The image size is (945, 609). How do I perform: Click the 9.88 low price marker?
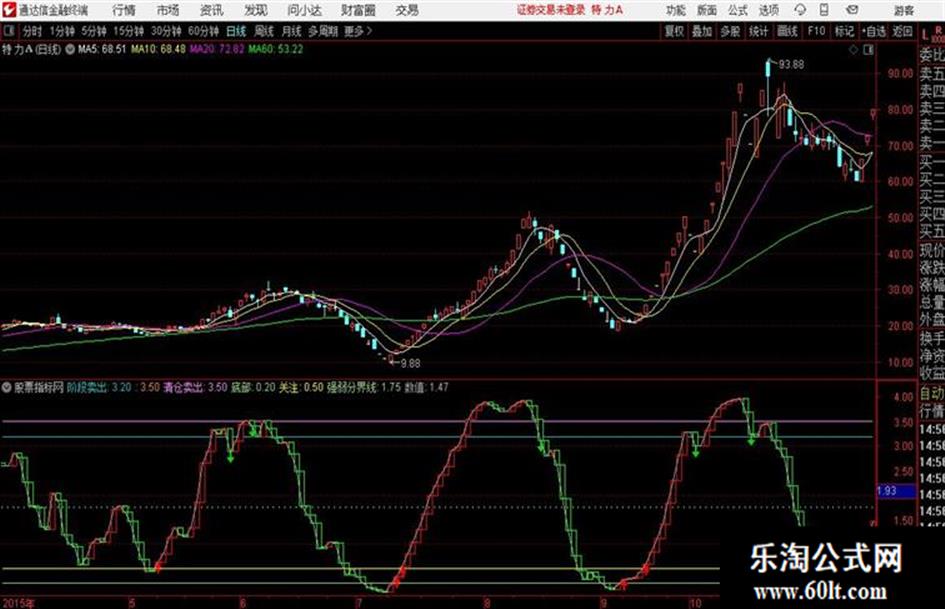point(410,363)
